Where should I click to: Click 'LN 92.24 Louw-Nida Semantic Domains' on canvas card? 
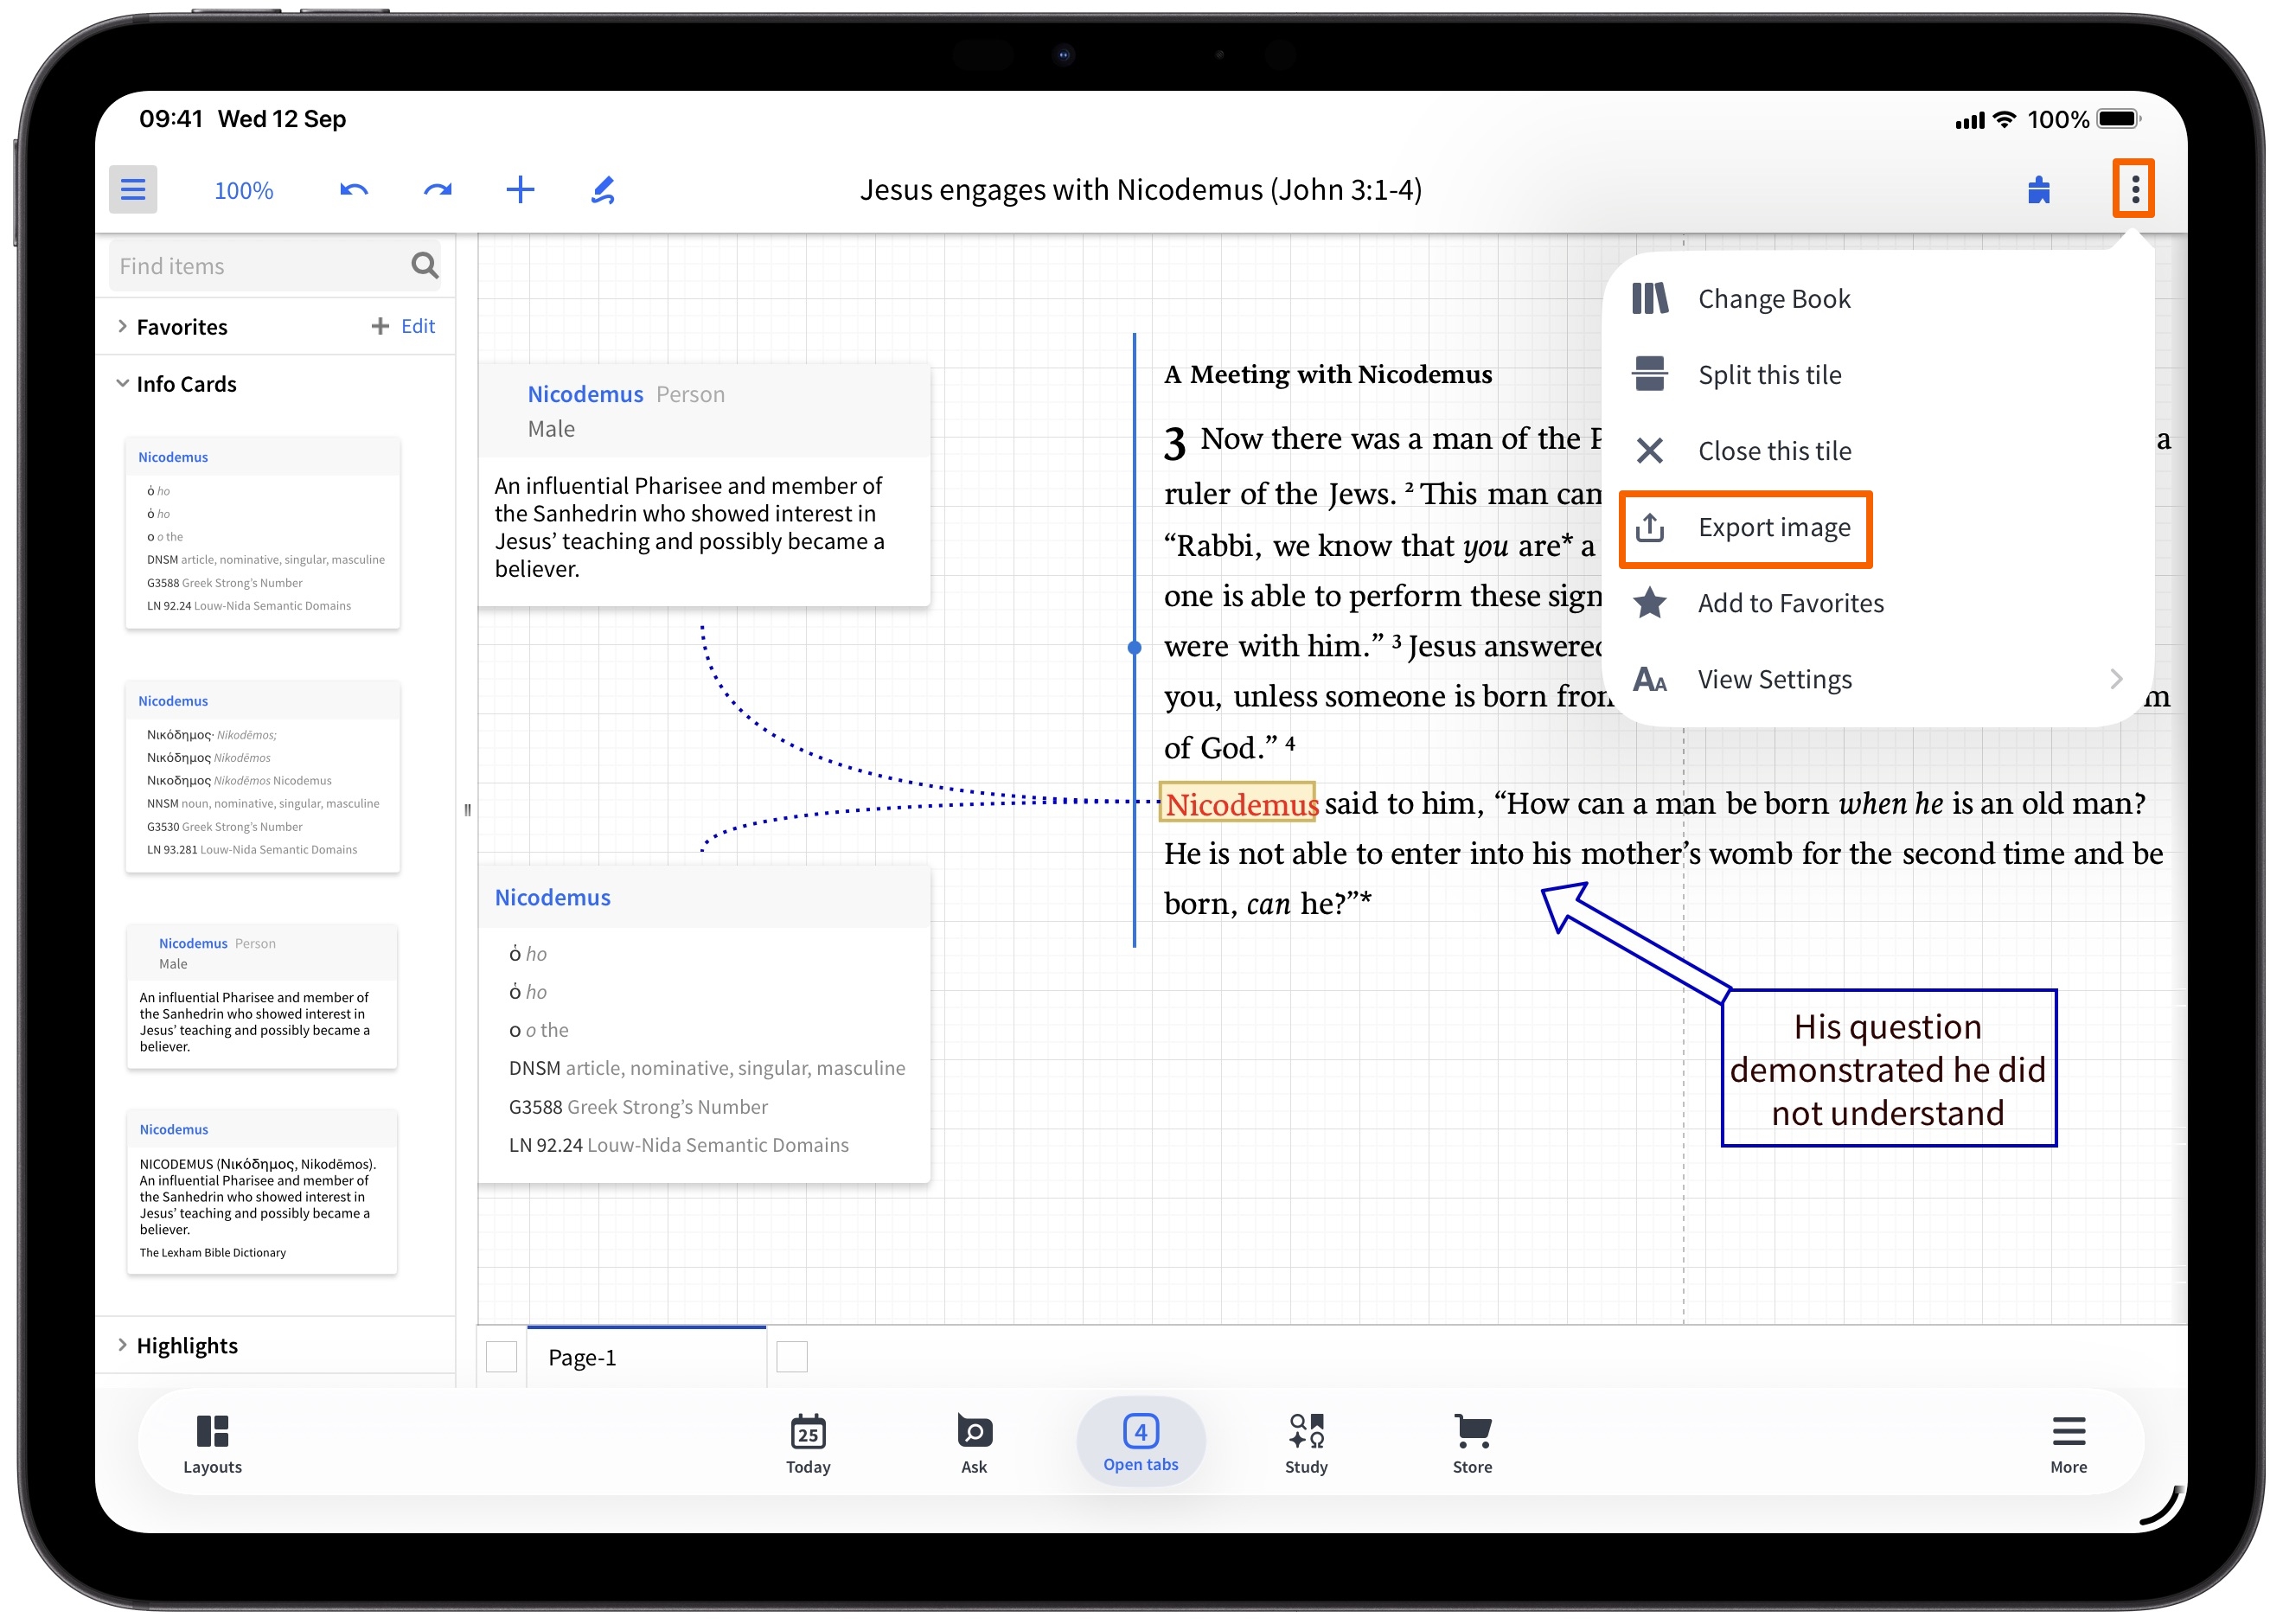point(678,1145)
